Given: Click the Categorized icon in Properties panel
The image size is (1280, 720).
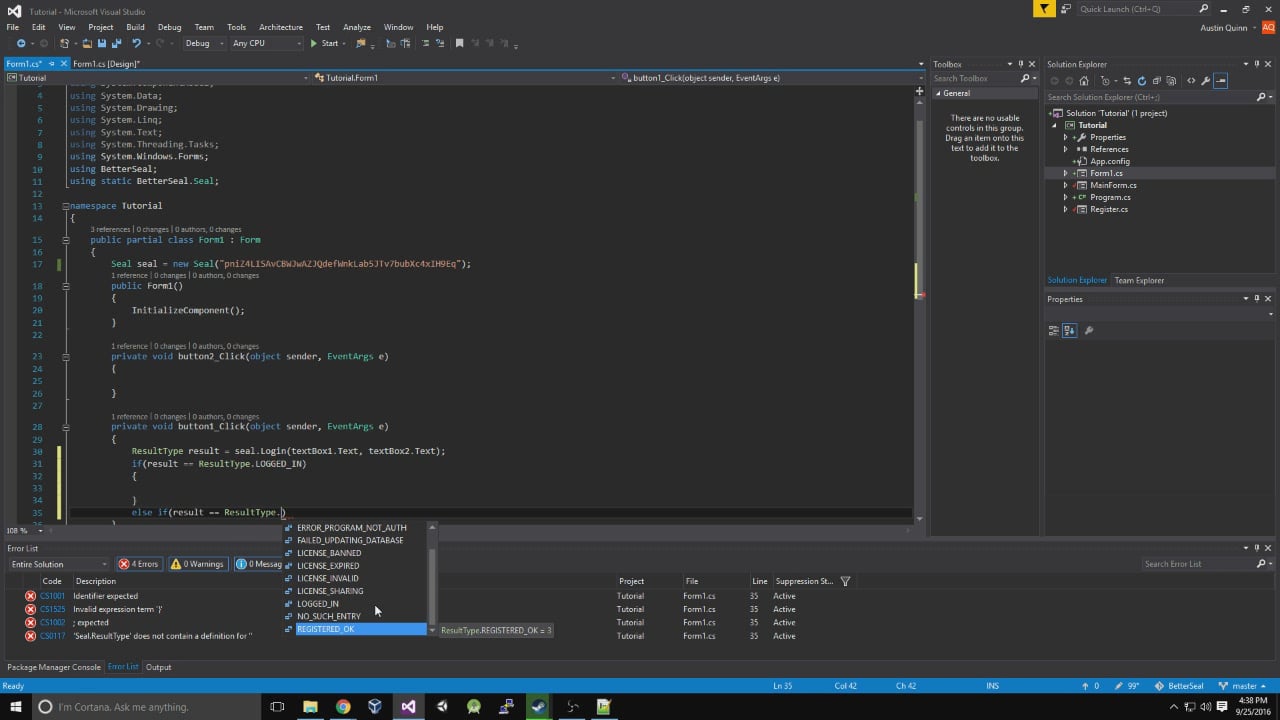Looking at the screenshot, I should click(x=1054, y=330).
